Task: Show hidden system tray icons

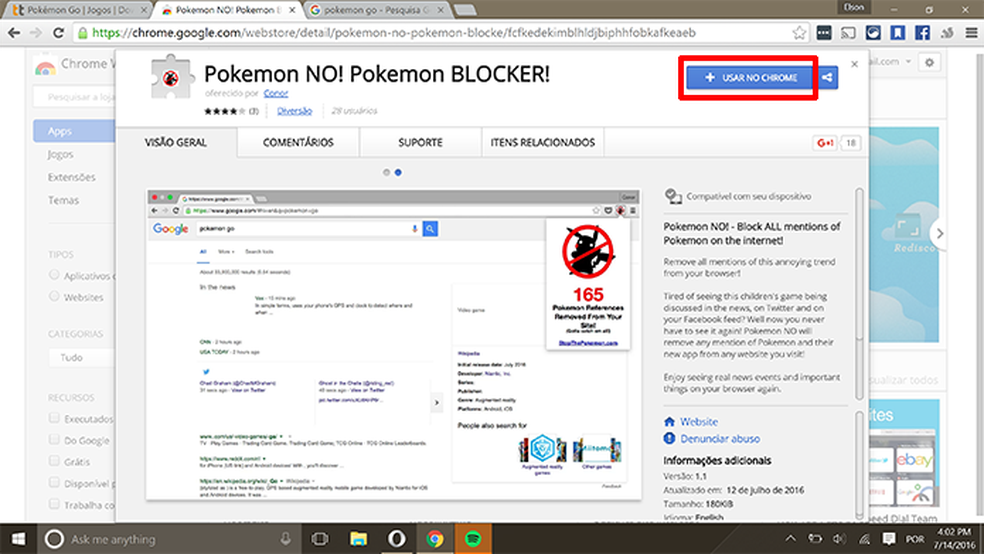Action: pyautogui.click(x=790, y=538)
